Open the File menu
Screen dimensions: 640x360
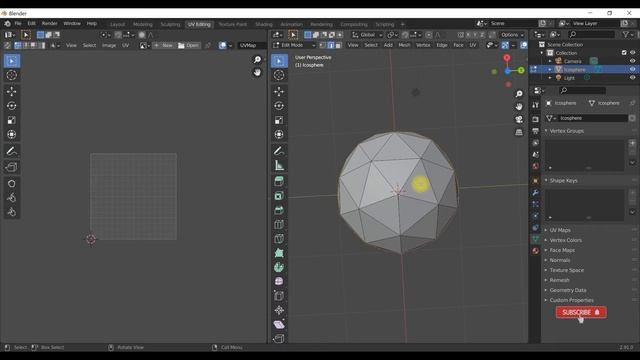18,24
